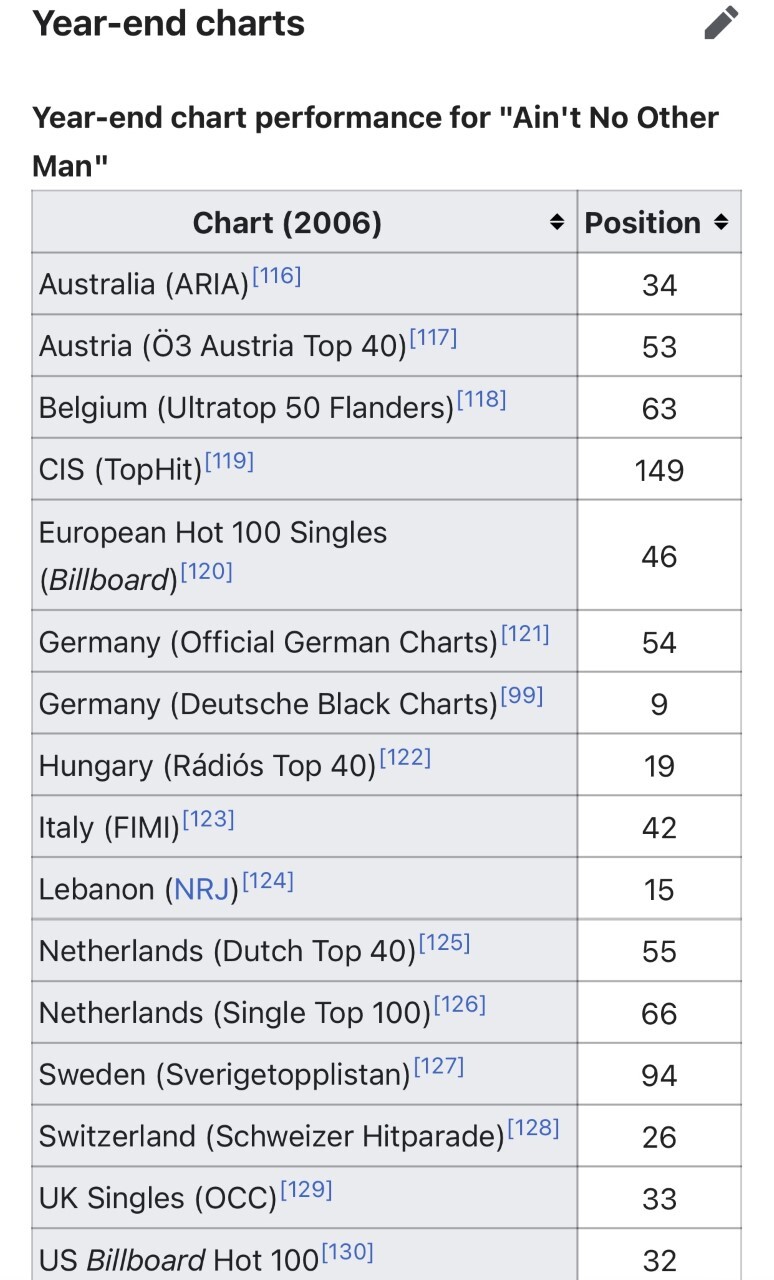774x1280 pixels.
Task: Open citation 124 in the Lebanon row
Action: coord(269,881)
